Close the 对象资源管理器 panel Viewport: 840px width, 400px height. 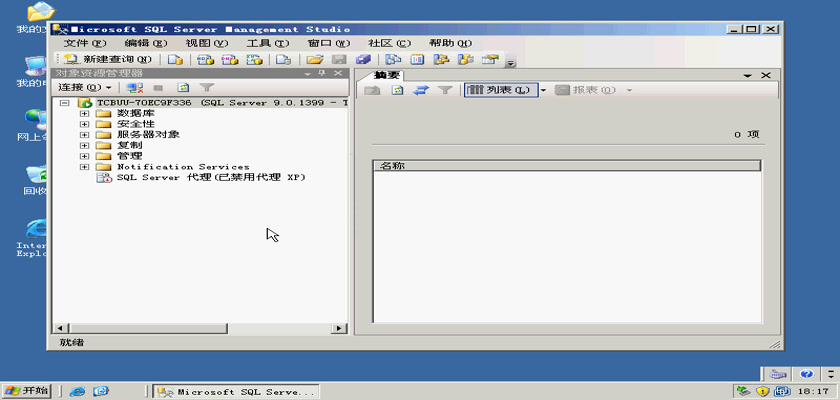338,73
